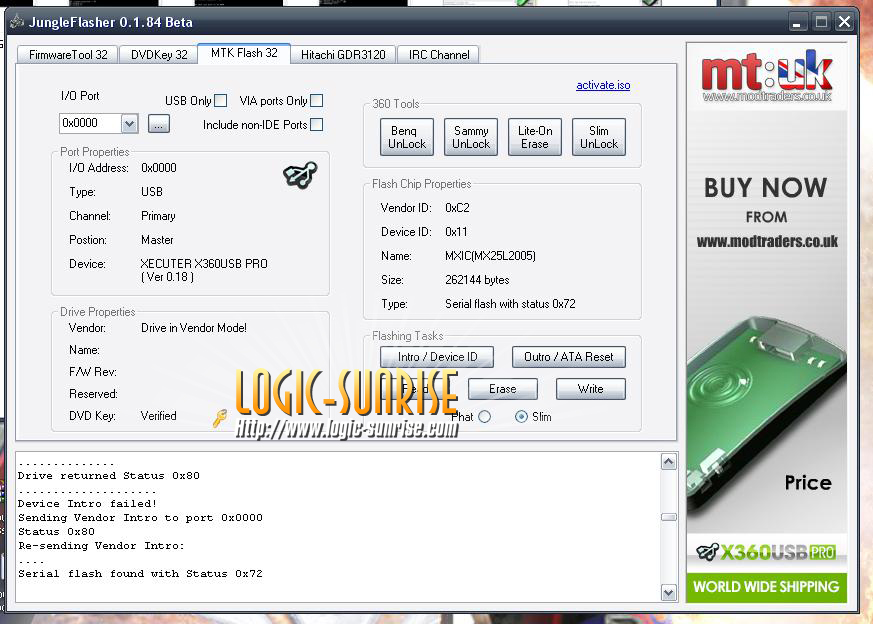Click the 'Device Intro failed!' log line
This screenshot has width=873, height=624.
87,503
